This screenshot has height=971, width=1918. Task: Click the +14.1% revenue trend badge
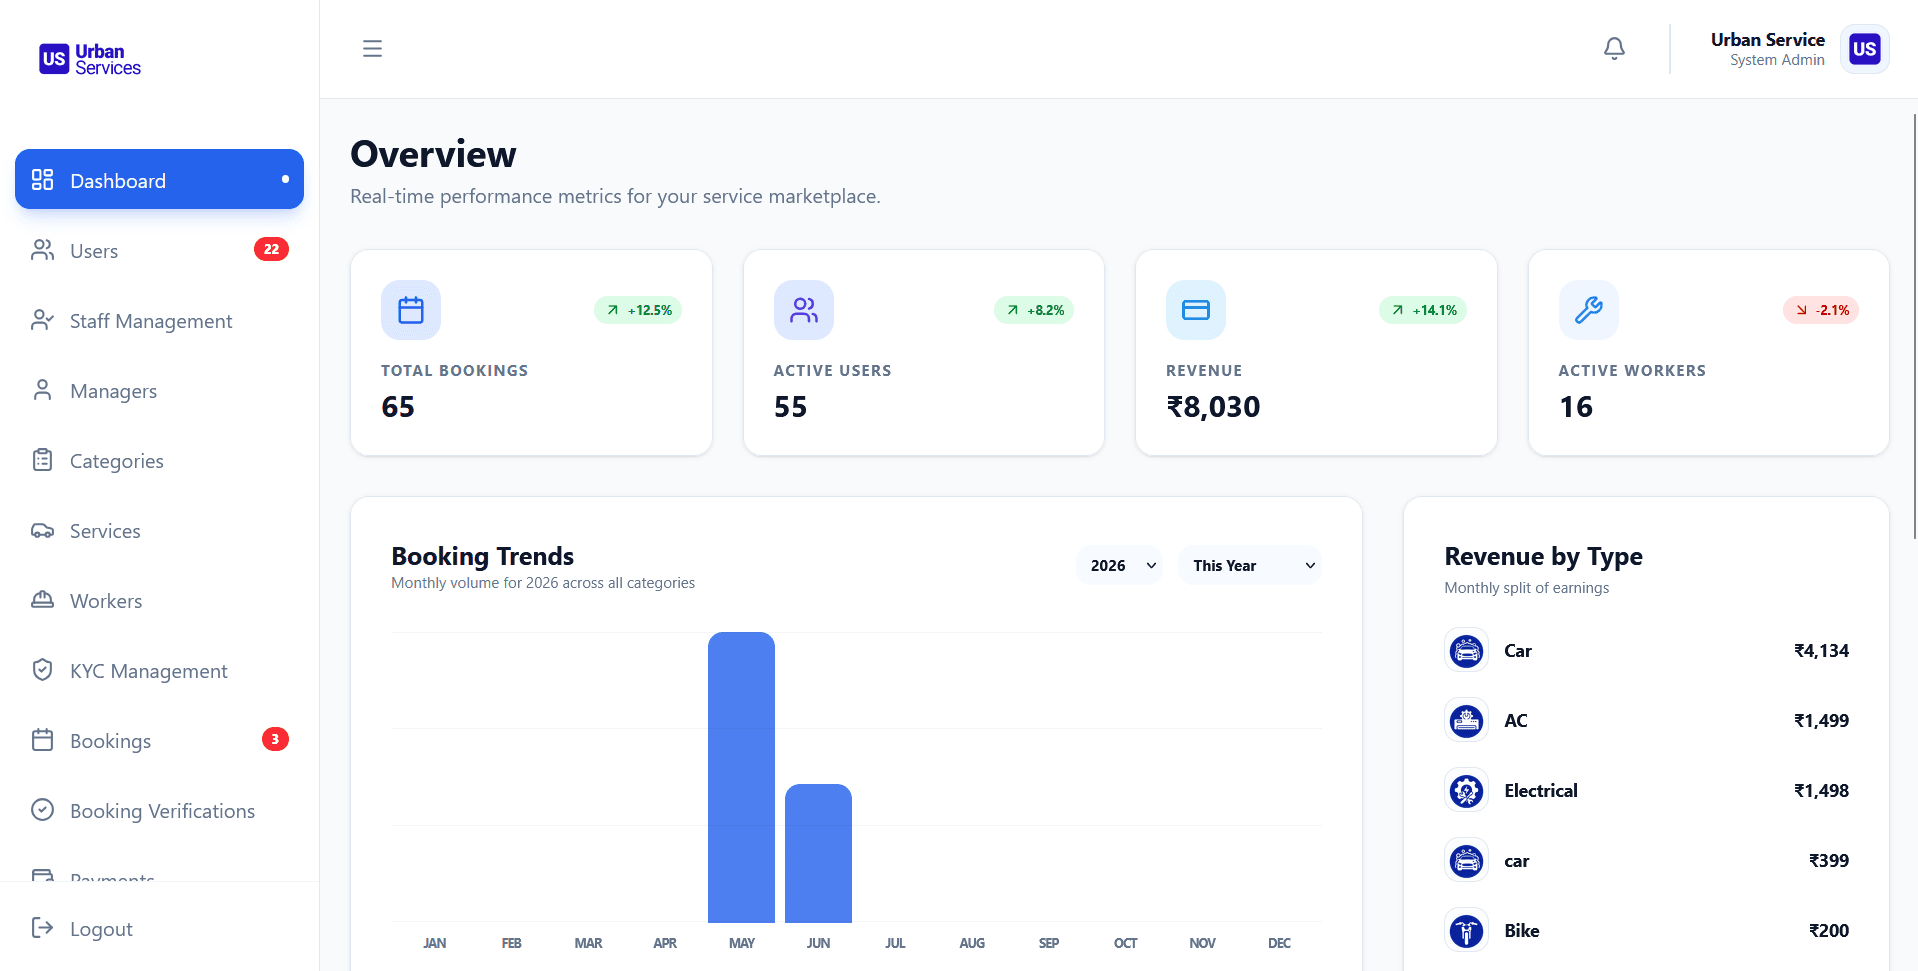click(1423, 310)
